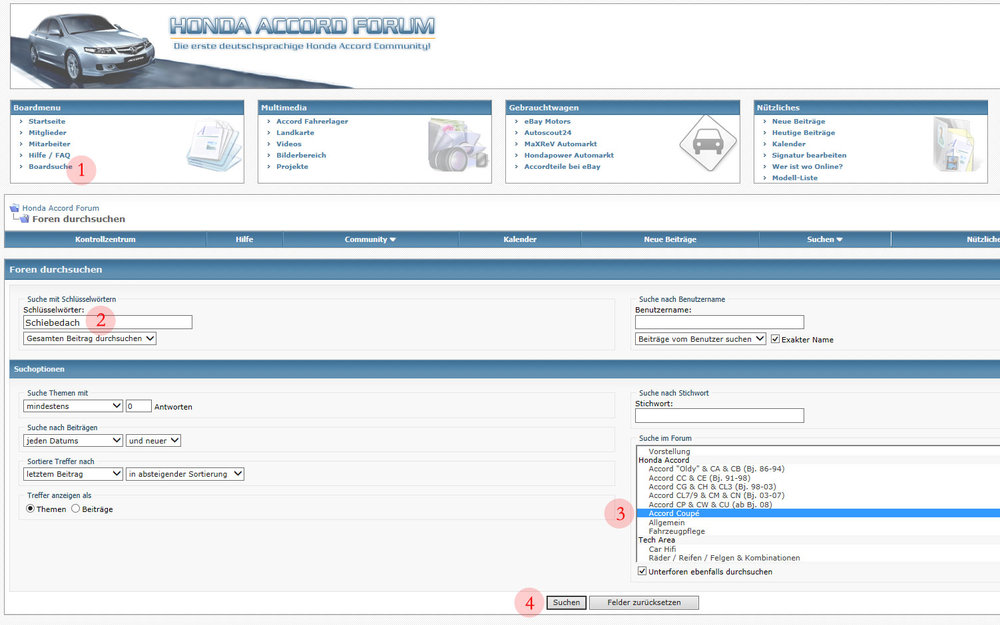Expand the letztem Beitrag sort dropdown
Image resolution: width=1000 pixels, height=625 pixels.
click(x=72, y=474)
